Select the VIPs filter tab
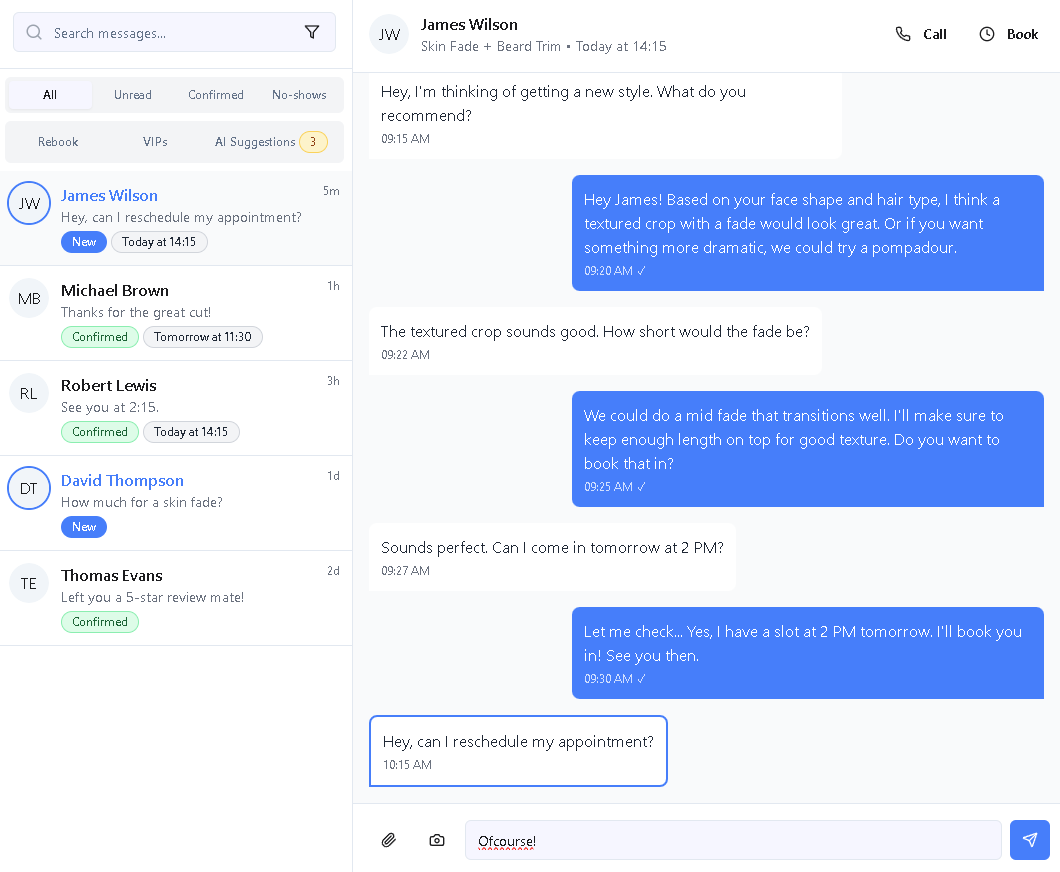1060x872 pixels. point(155,142)
